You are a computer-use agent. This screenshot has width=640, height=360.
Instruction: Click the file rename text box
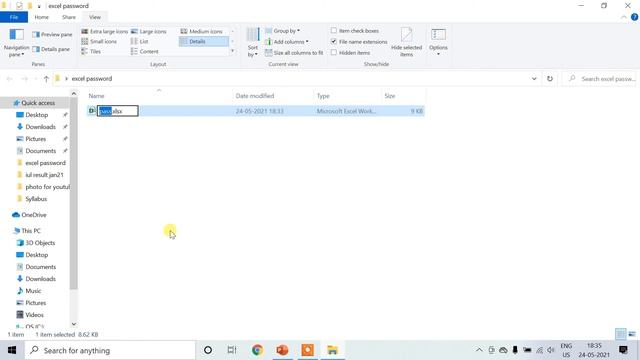click(x=118, y=111)
